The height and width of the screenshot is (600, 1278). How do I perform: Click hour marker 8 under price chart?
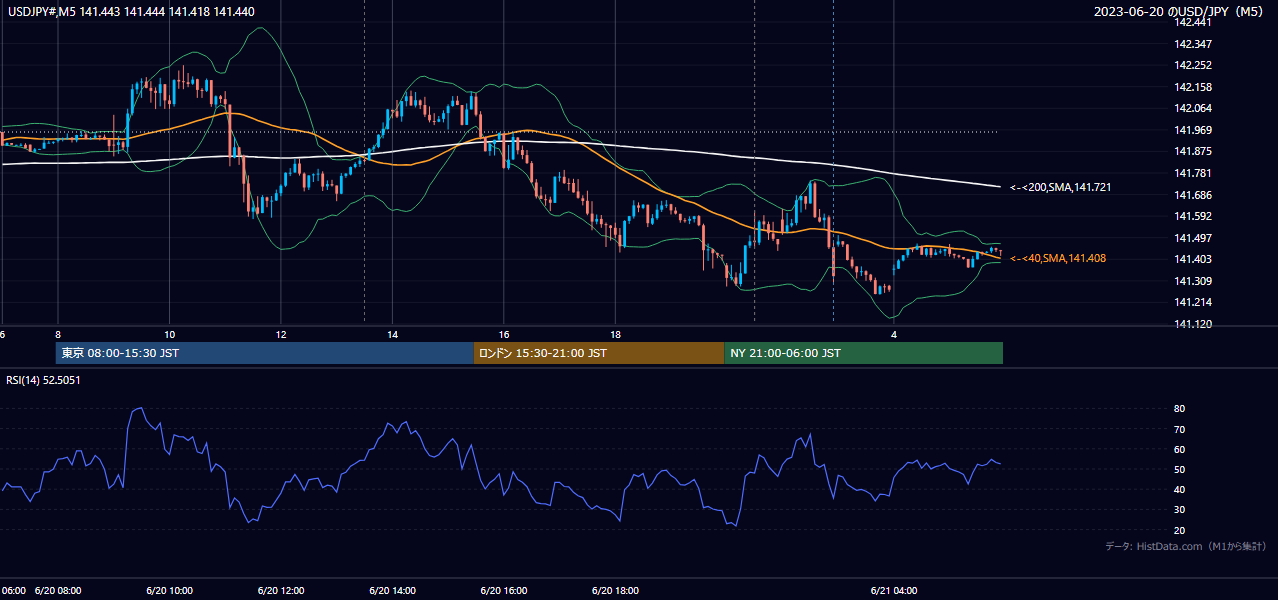58,334
